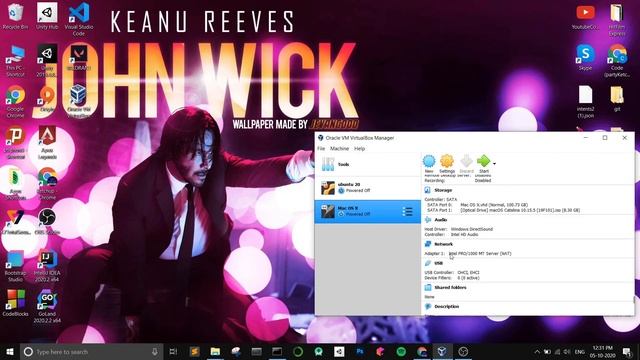Show hidden system tray icons

click(537, 351)
